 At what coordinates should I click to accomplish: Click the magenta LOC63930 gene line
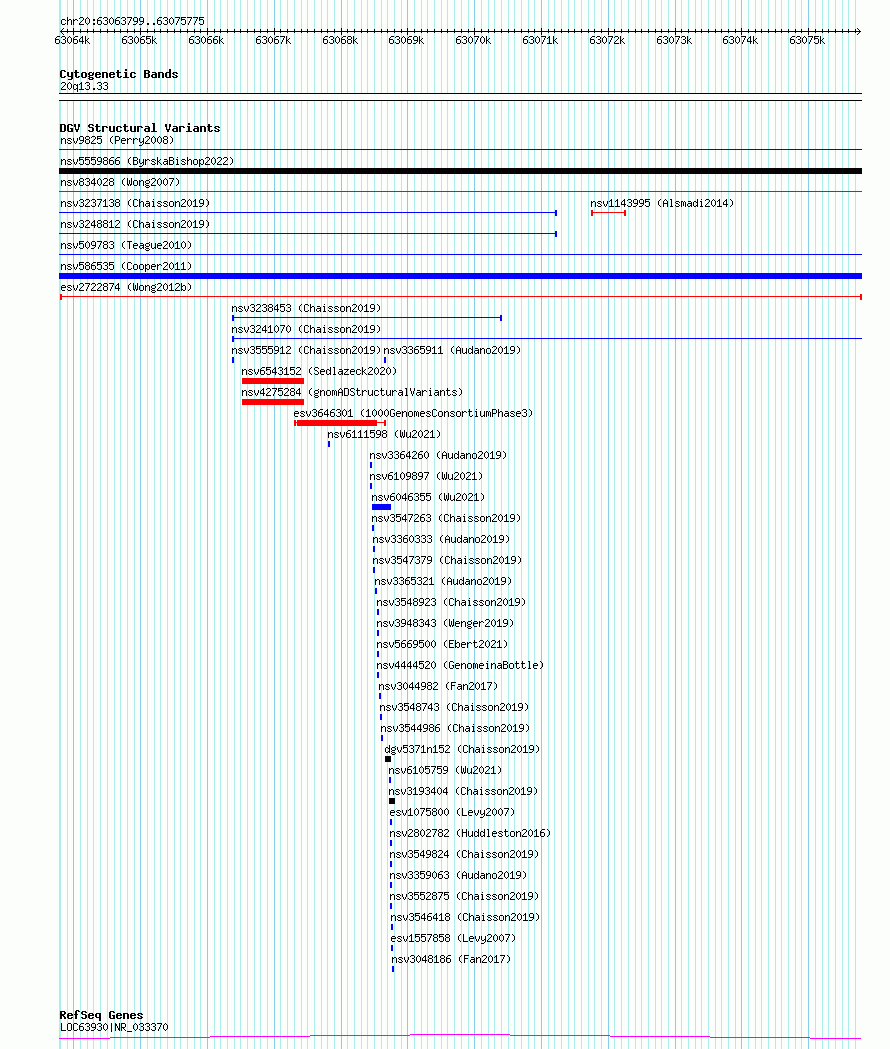[x=460, y=1036]
